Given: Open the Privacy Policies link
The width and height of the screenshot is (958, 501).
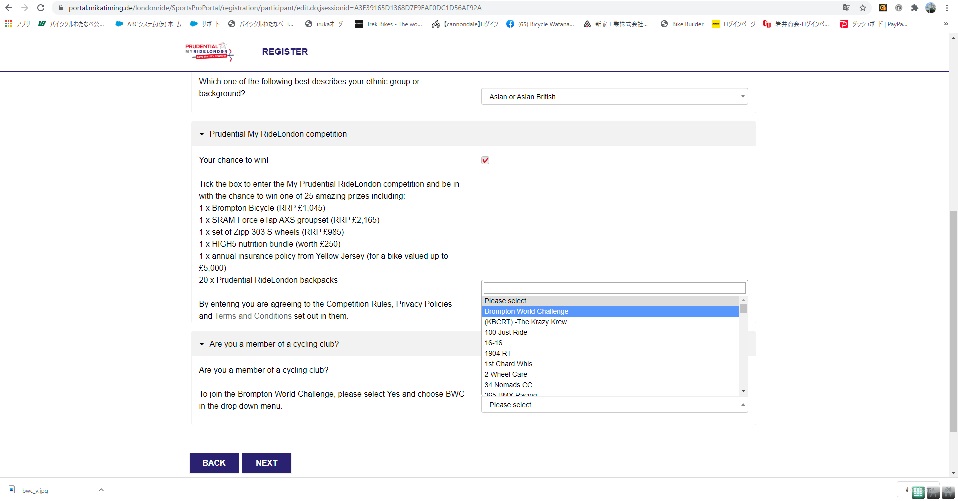Looking at the screenshot, I should [424, 304].
